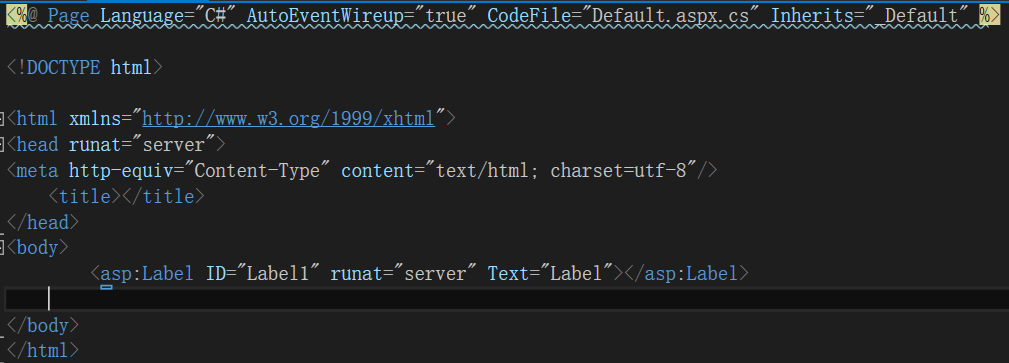Click the closing asp:Label tag
The height and width of the screenshot is (363, 1009).
(x=686, y=274)
